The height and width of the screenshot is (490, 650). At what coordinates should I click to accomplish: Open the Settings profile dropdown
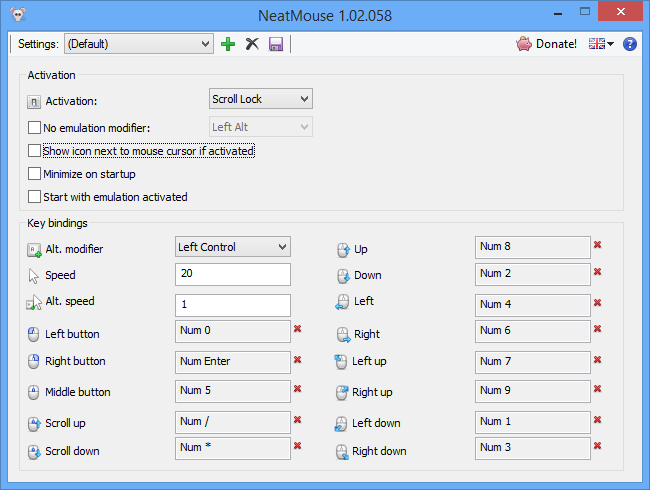pyautogui.click(x=139, y=44)
